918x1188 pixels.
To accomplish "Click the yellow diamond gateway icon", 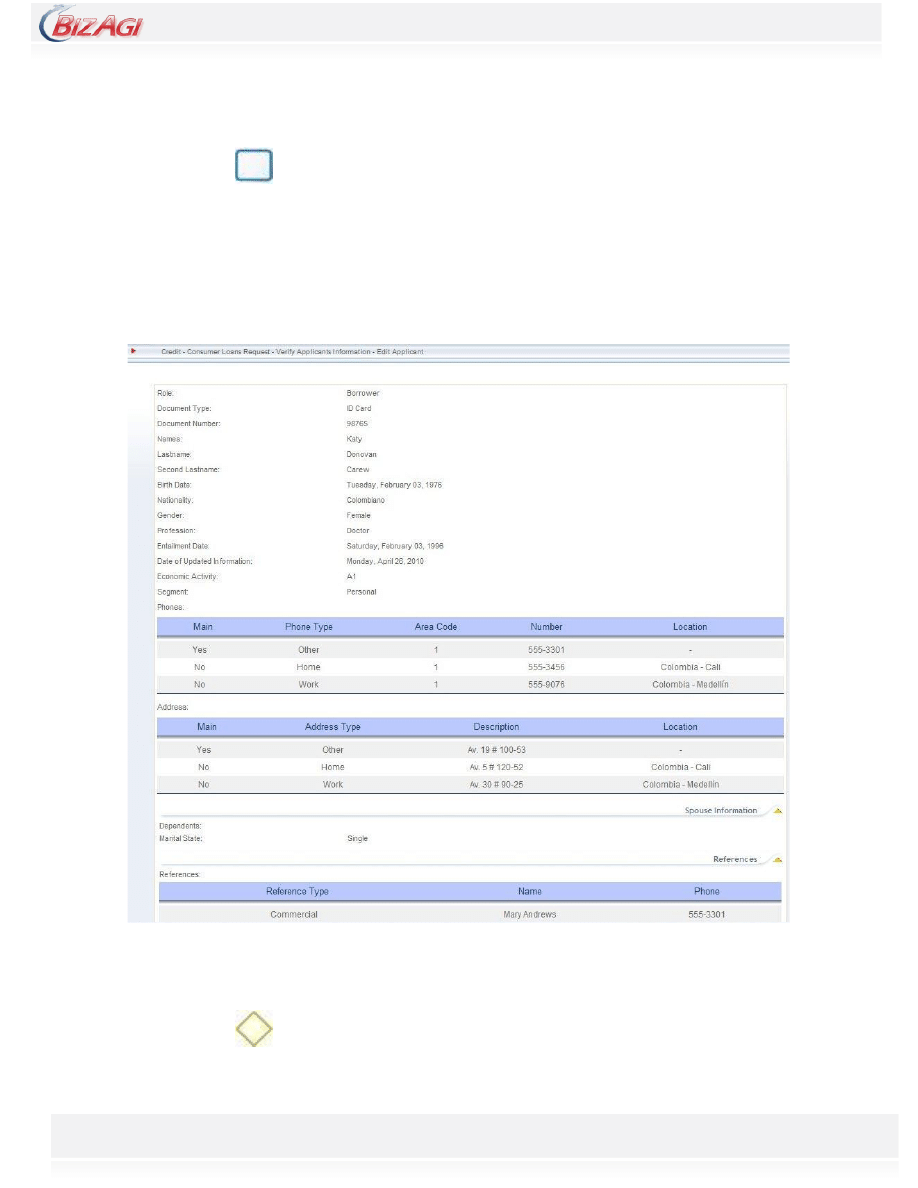I will point(254,1028).
